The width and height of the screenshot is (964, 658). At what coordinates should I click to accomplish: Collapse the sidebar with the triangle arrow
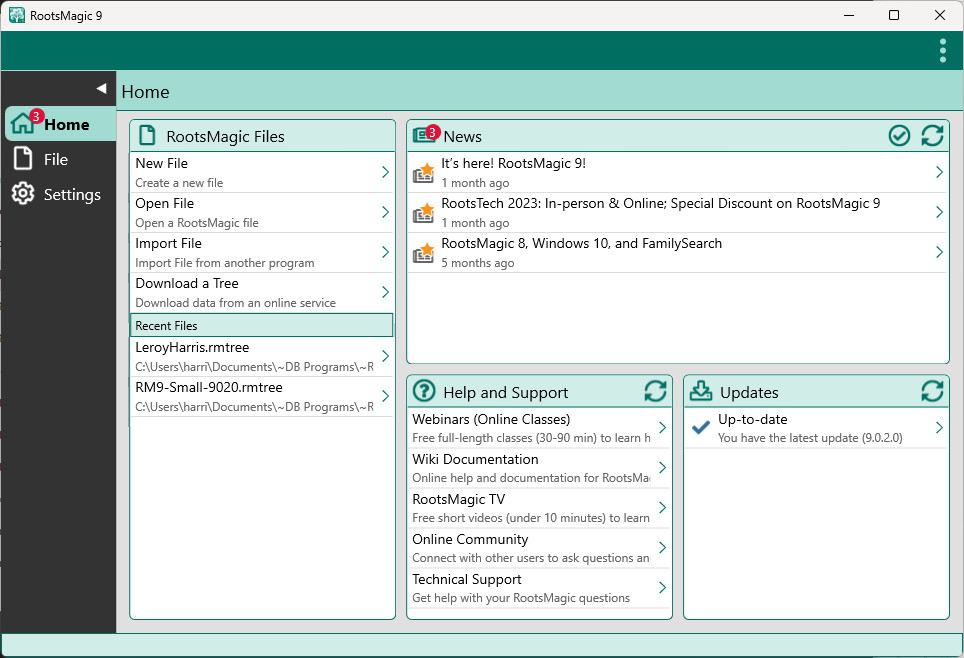pos(101,89)
